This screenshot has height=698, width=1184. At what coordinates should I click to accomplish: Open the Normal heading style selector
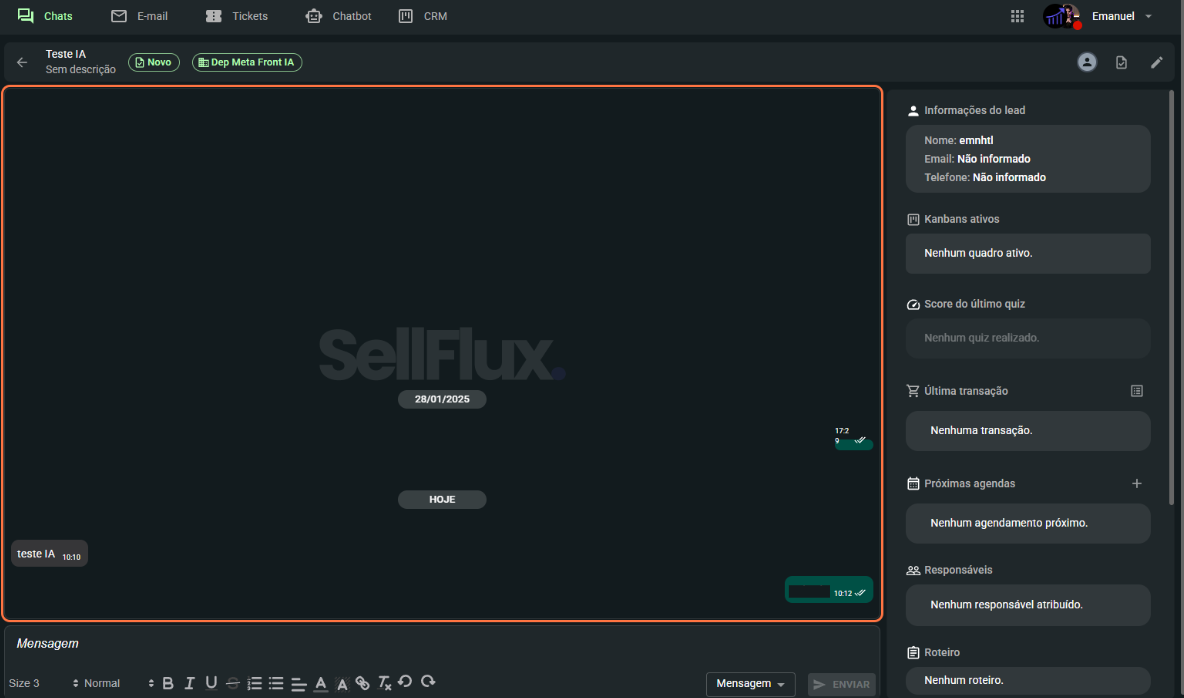(x=119, y=684)
